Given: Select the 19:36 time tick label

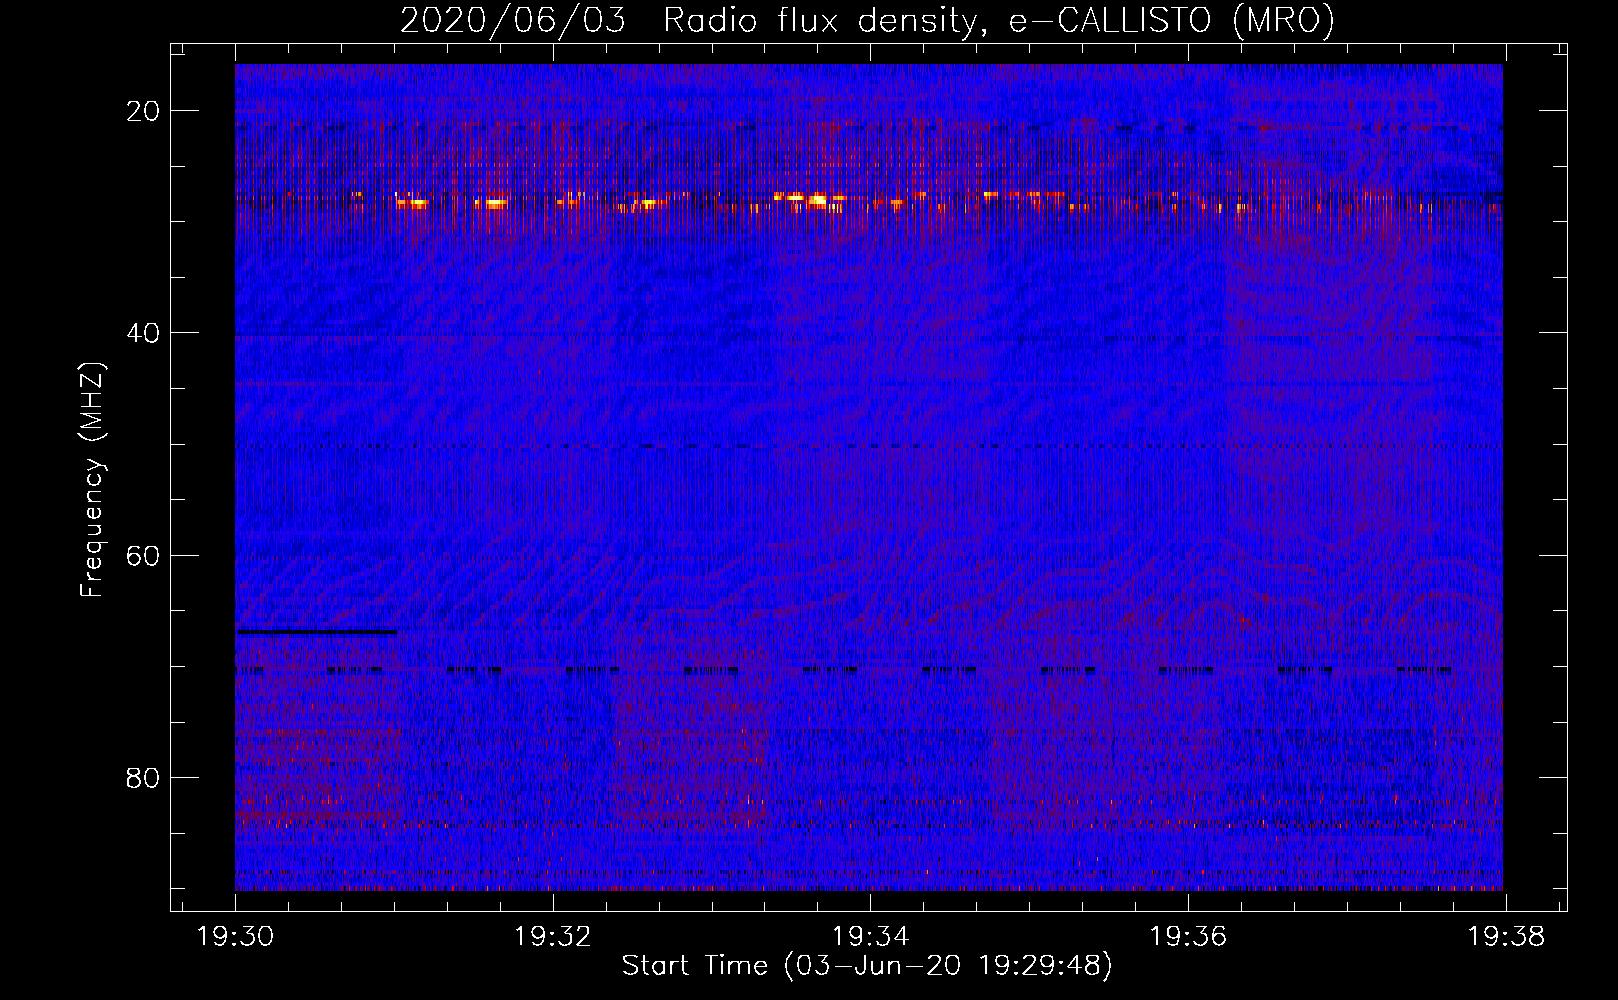Looking at the screenshot, I should [1188, 937].
